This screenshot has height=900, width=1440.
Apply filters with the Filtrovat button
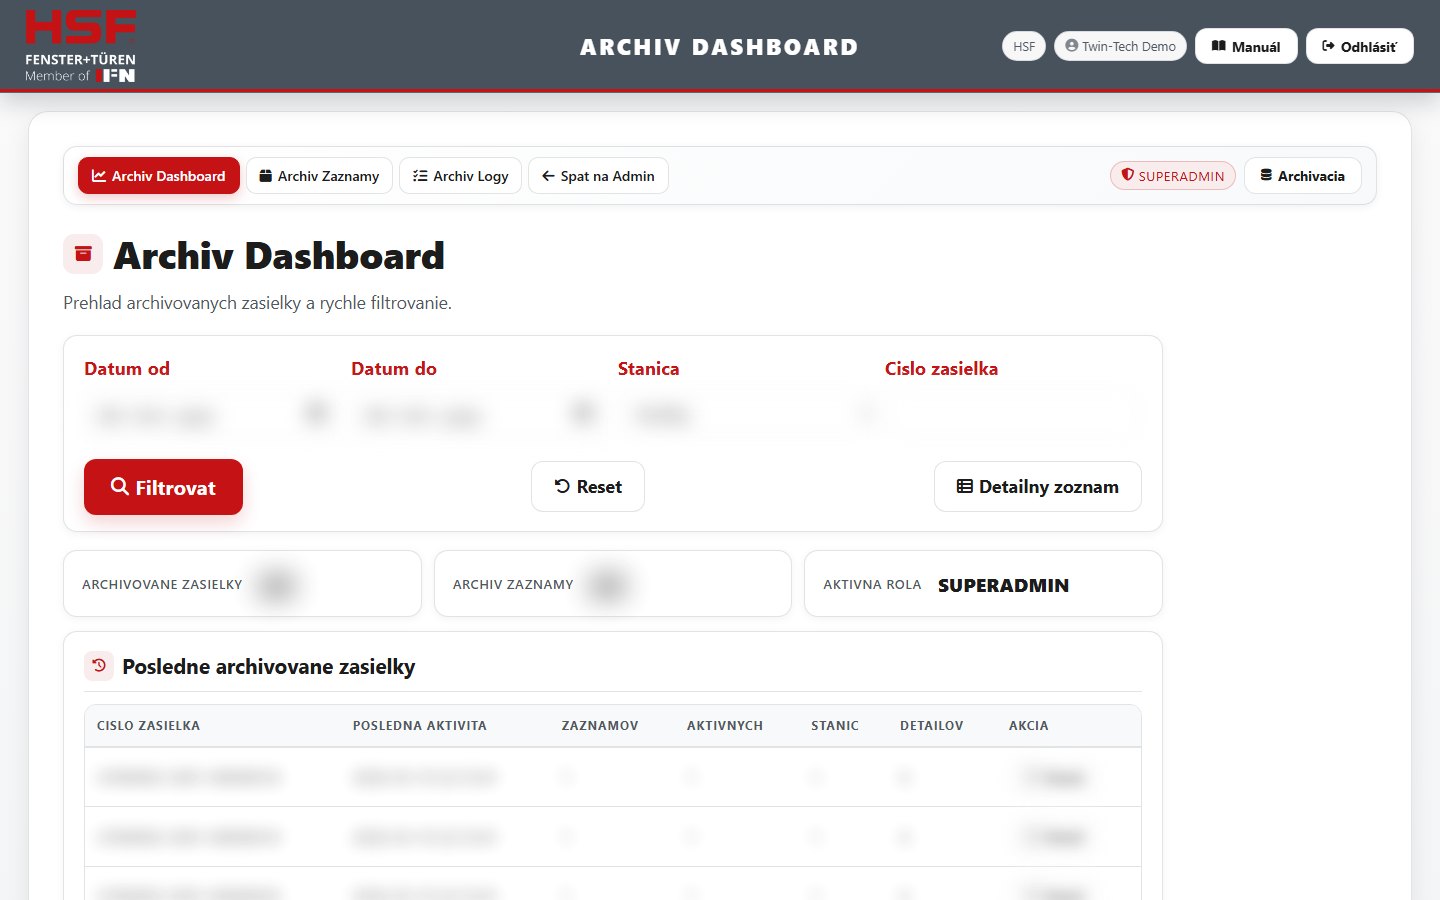pos(163,487)
